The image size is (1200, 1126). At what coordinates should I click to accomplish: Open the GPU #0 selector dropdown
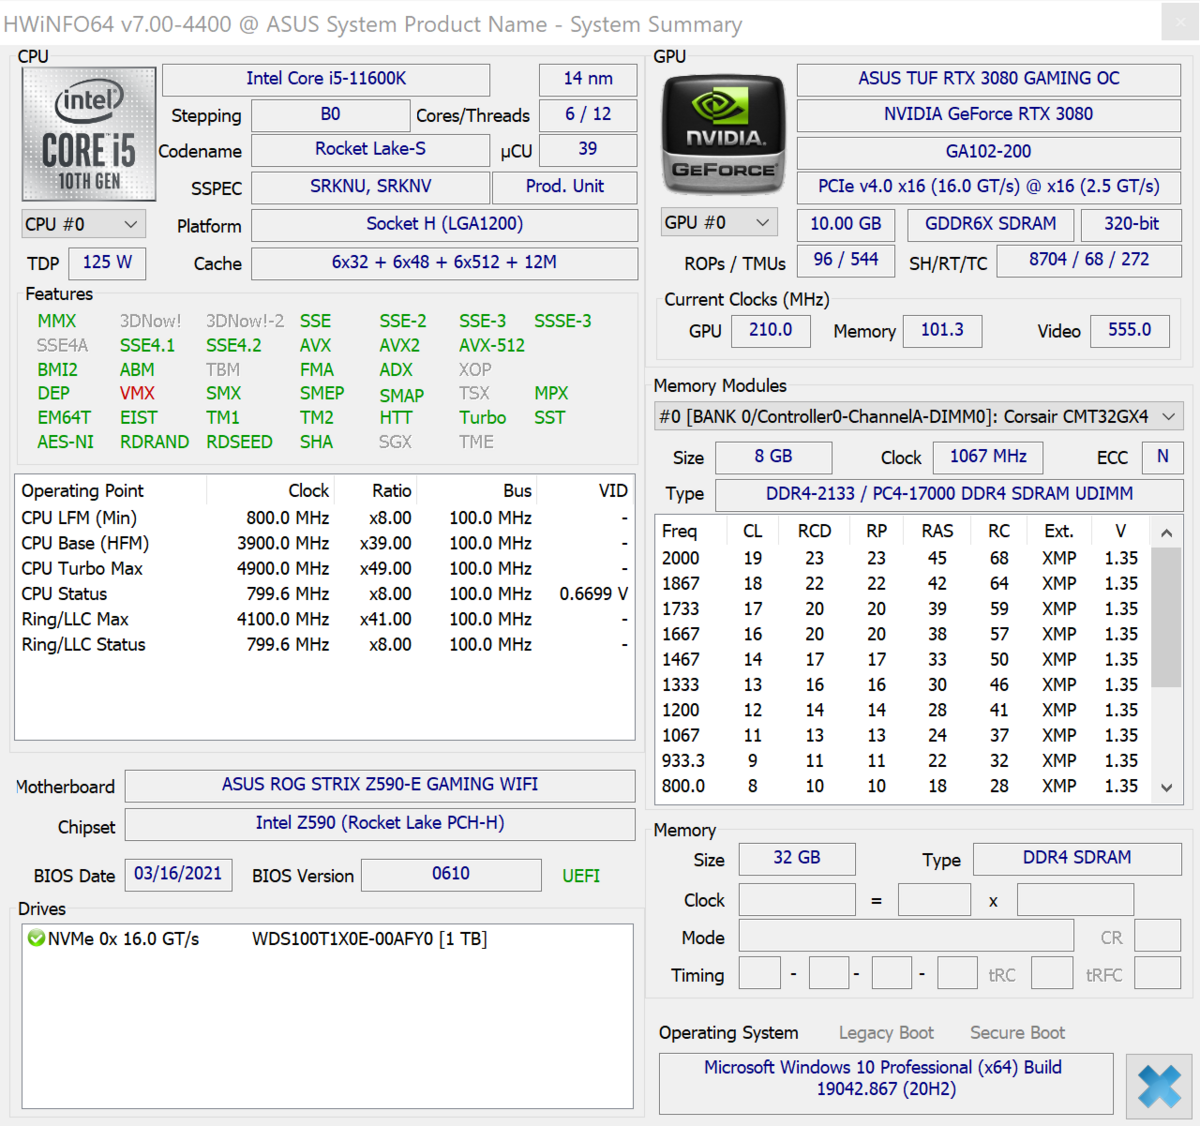click(x=719, y=222)
